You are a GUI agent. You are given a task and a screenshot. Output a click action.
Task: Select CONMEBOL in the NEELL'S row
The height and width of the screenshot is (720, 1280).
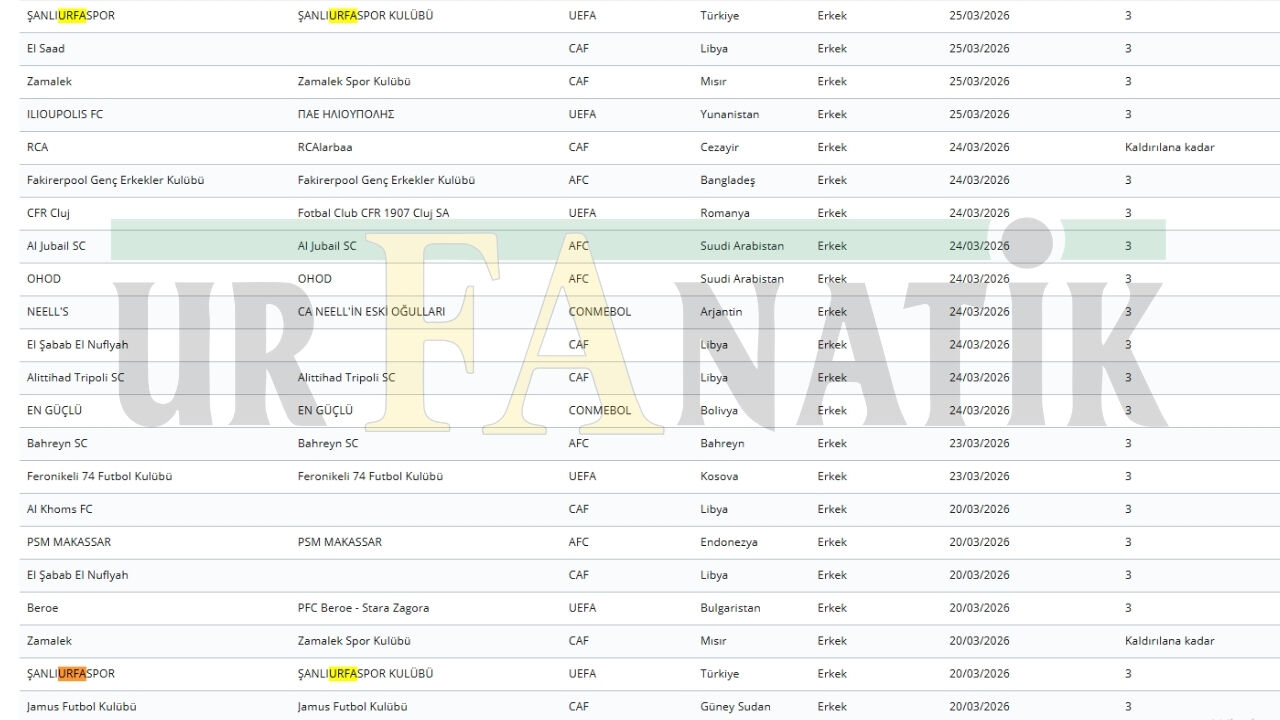coord(600,312)
